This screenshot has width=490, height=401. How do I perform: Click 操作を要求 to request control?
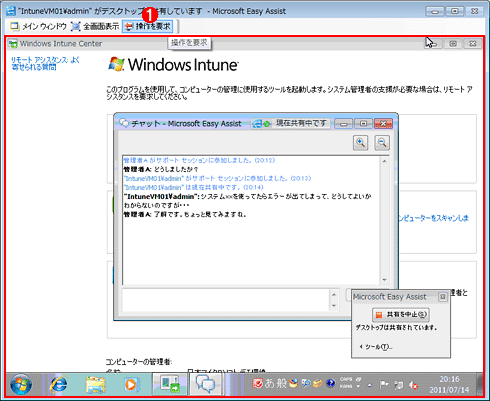(x=148, y=26)
